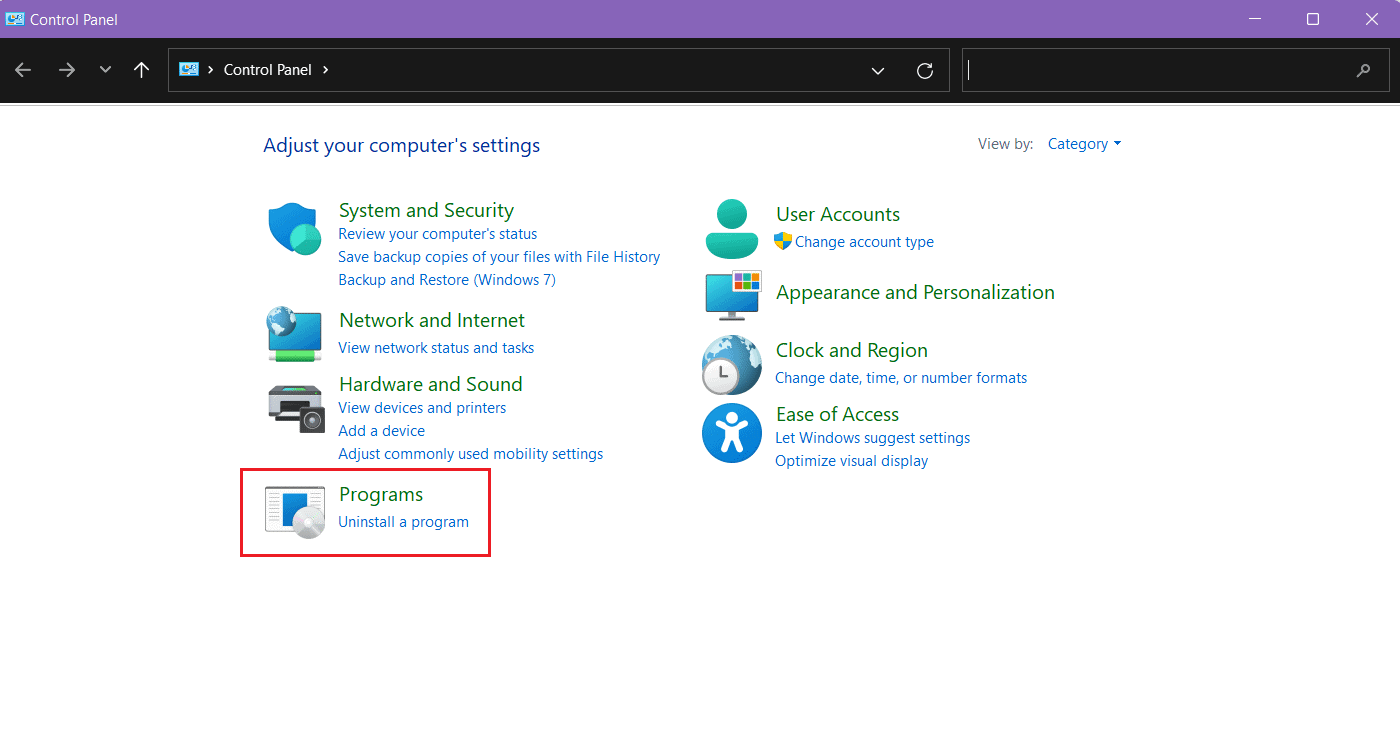Expand the chevron after Control Panel breadcrumb
1400x737 pixels.
(326, 70)
